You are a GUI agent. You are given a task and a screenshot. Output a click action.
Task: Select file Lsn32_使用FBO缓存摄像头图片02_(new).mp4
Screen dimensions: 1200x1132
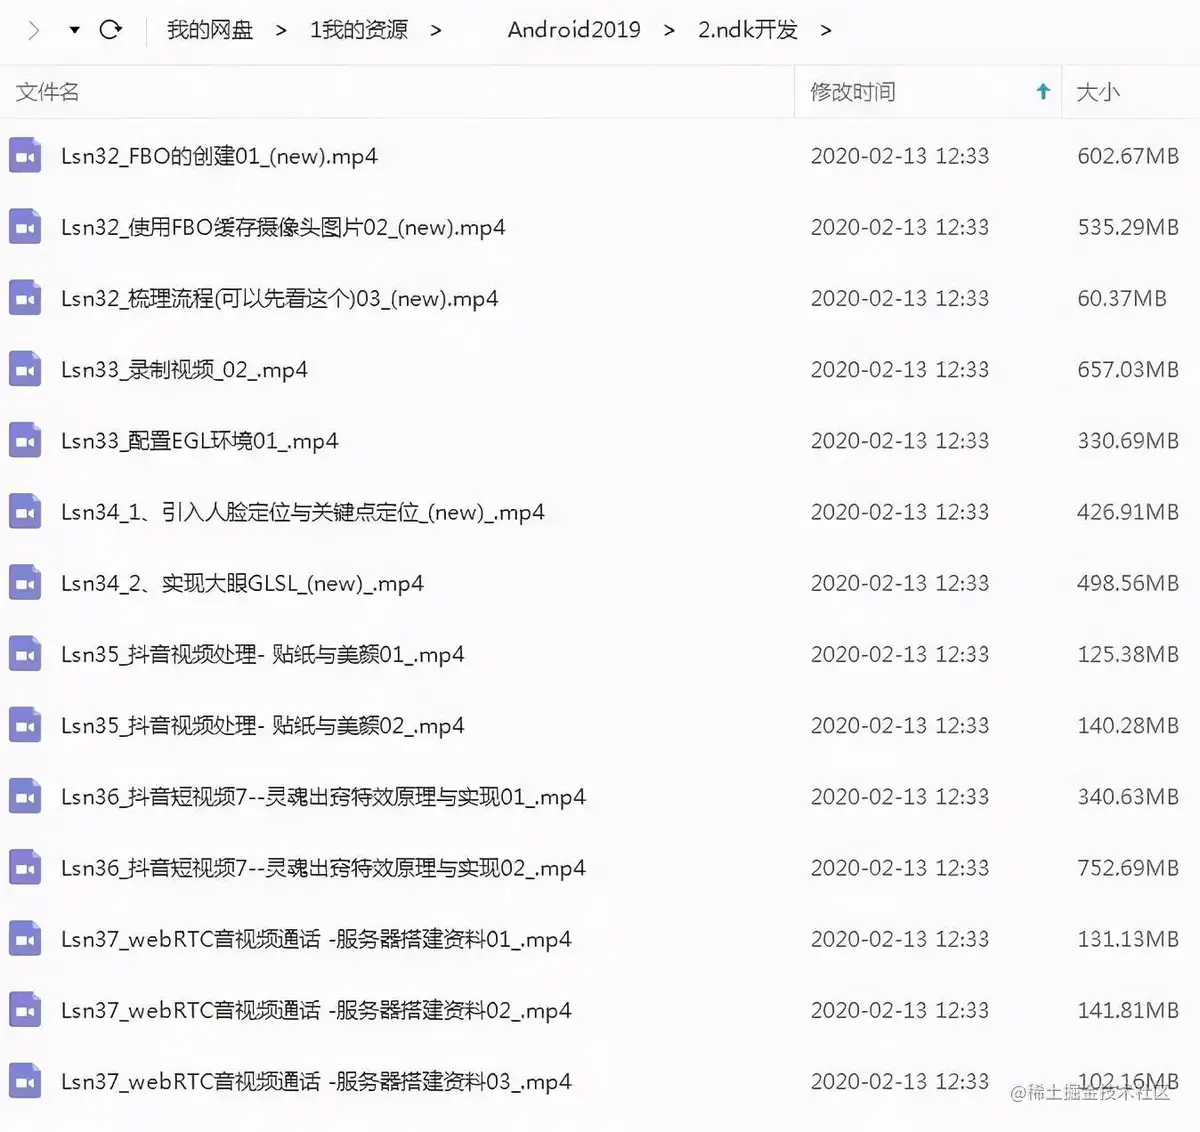click(x=283, y=227)
